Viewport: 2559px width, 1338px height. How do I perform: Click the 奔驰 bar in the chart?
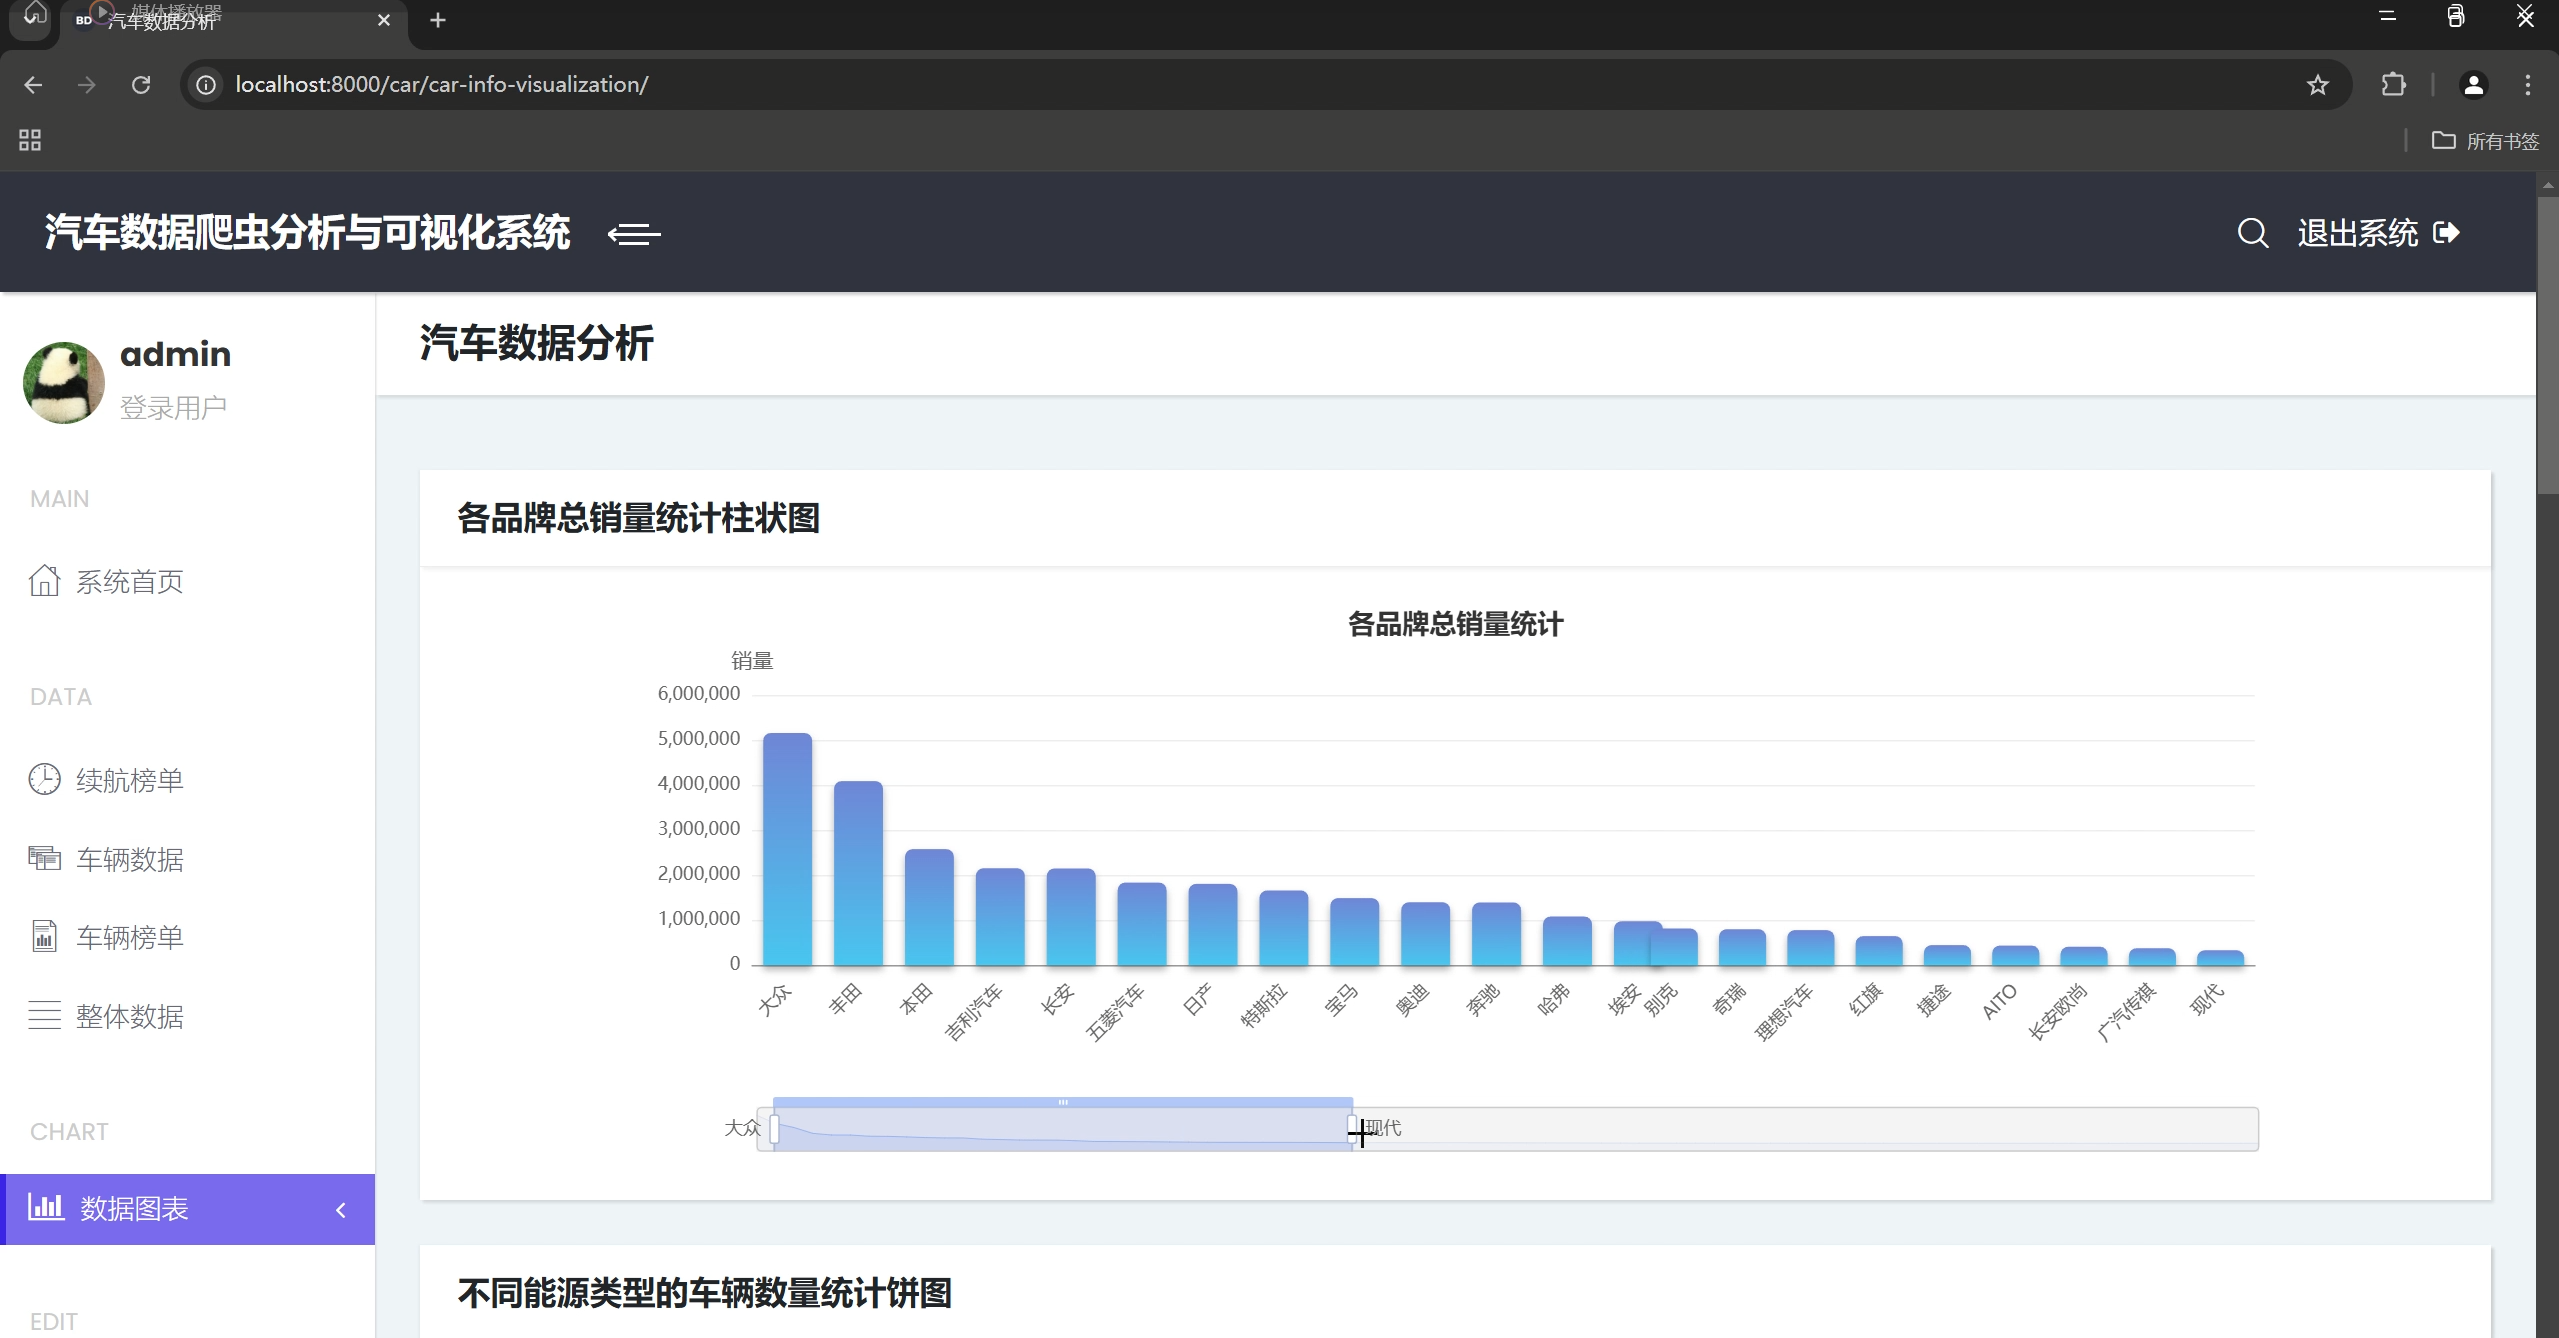click(x=1496, y=934)
